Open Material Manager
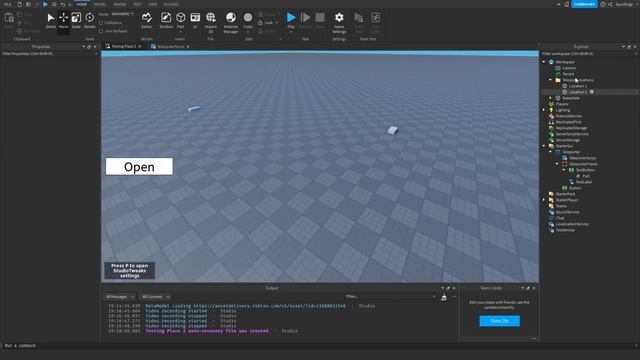This screenshot has width=640, height=360. click(x=231, y=22)
